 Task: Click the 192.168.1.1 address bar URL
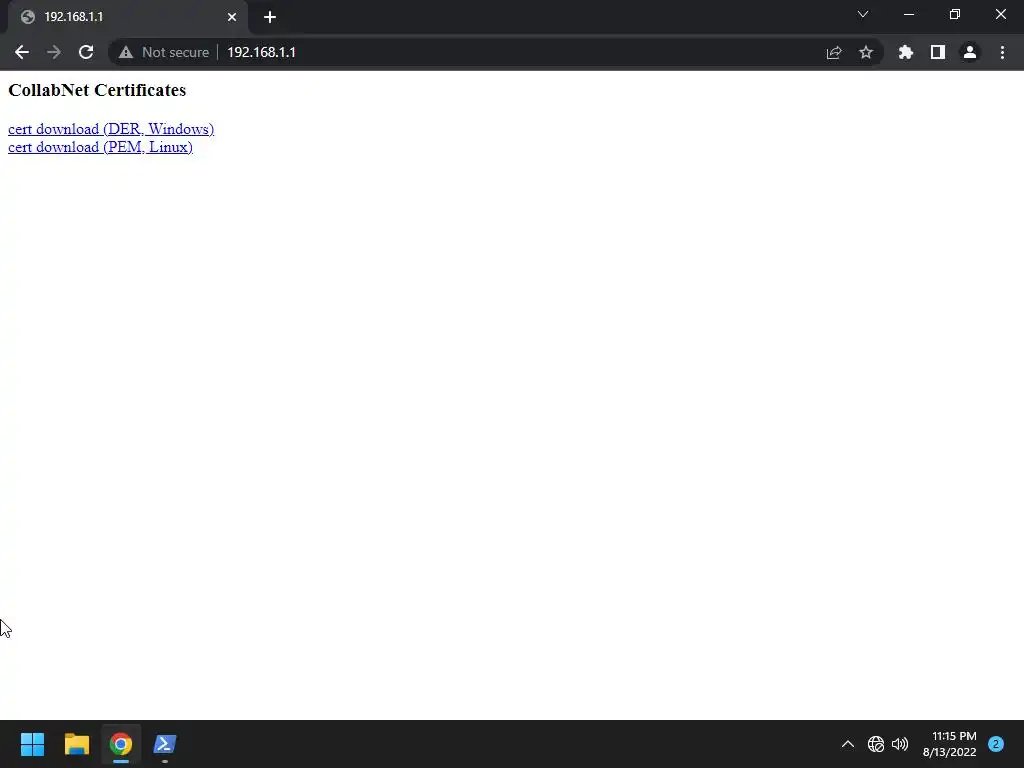tap(261, 52)
